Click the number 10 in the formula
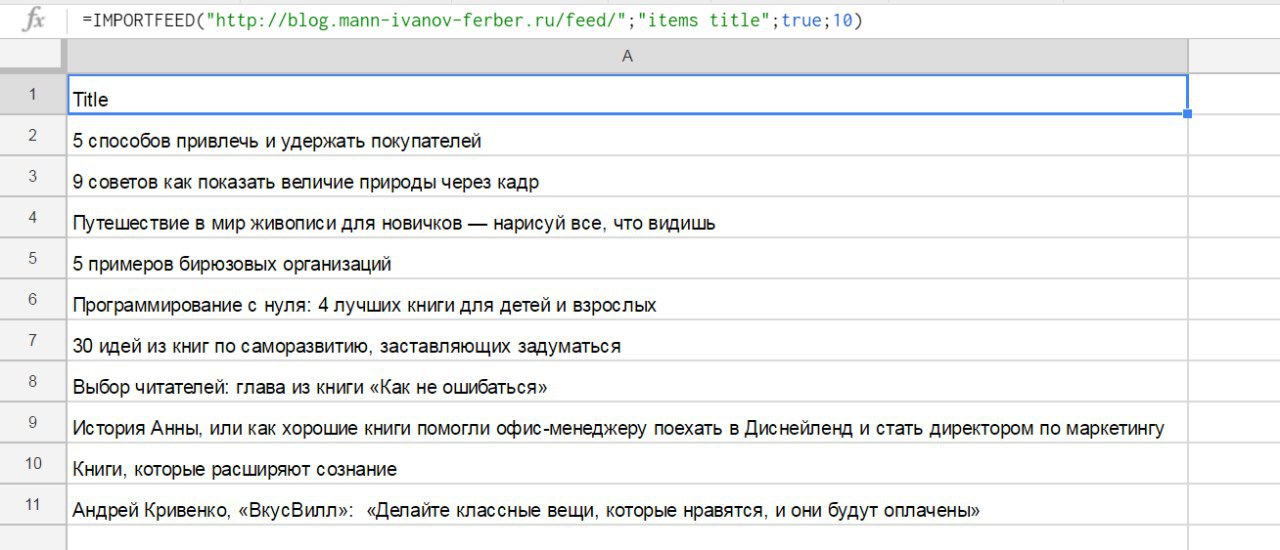 coord(842,21)
